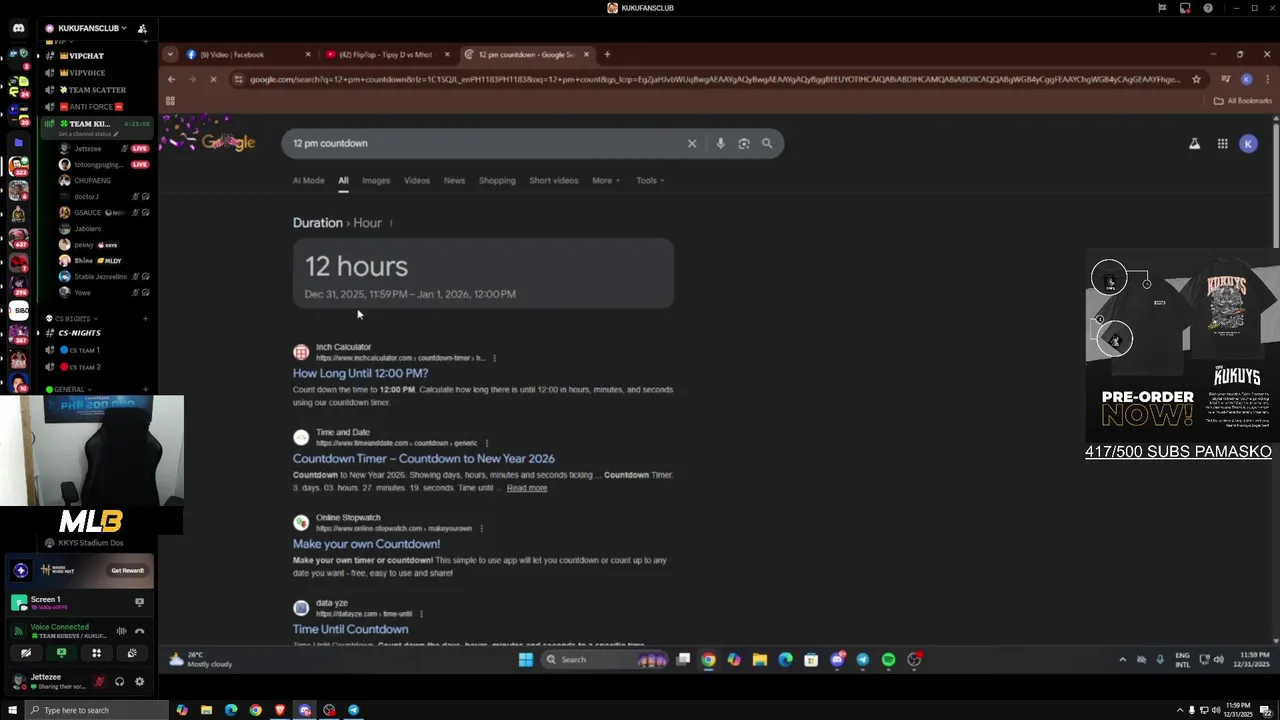The image size is (1280, 720).
Task: Switch to the Videos search tab
Action: (x=417, y=181)
